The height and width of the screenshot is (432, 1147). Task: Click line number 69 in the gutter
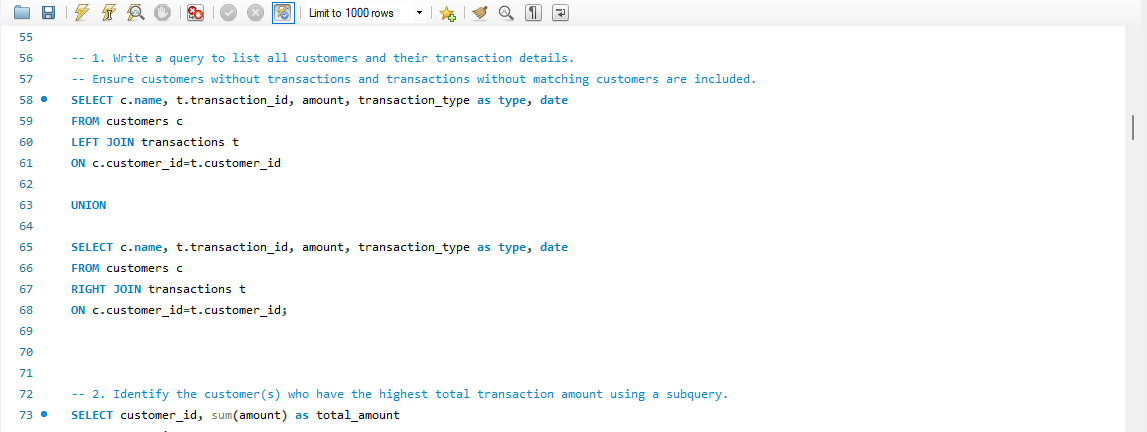point(25,331)
